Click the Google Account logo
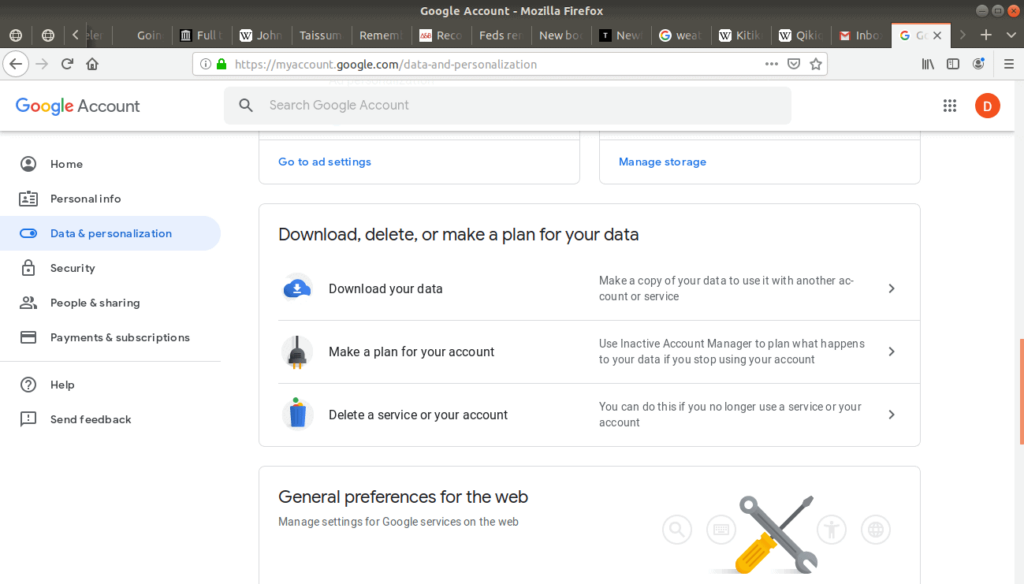The height and width of the screenshot is (584, 1024). 77,106
